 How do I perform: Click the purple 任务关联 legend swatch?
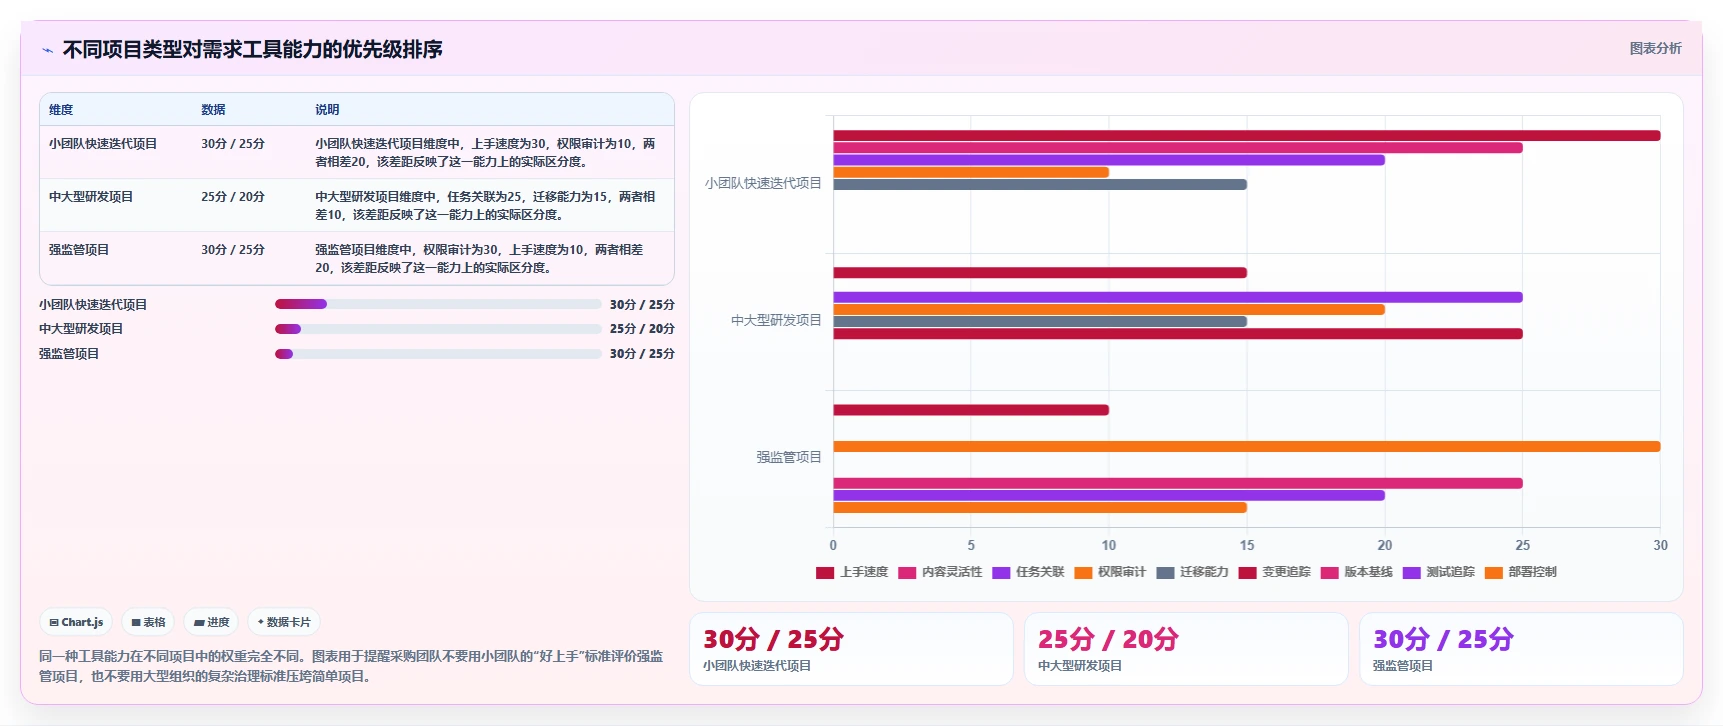click(1001, 573)
